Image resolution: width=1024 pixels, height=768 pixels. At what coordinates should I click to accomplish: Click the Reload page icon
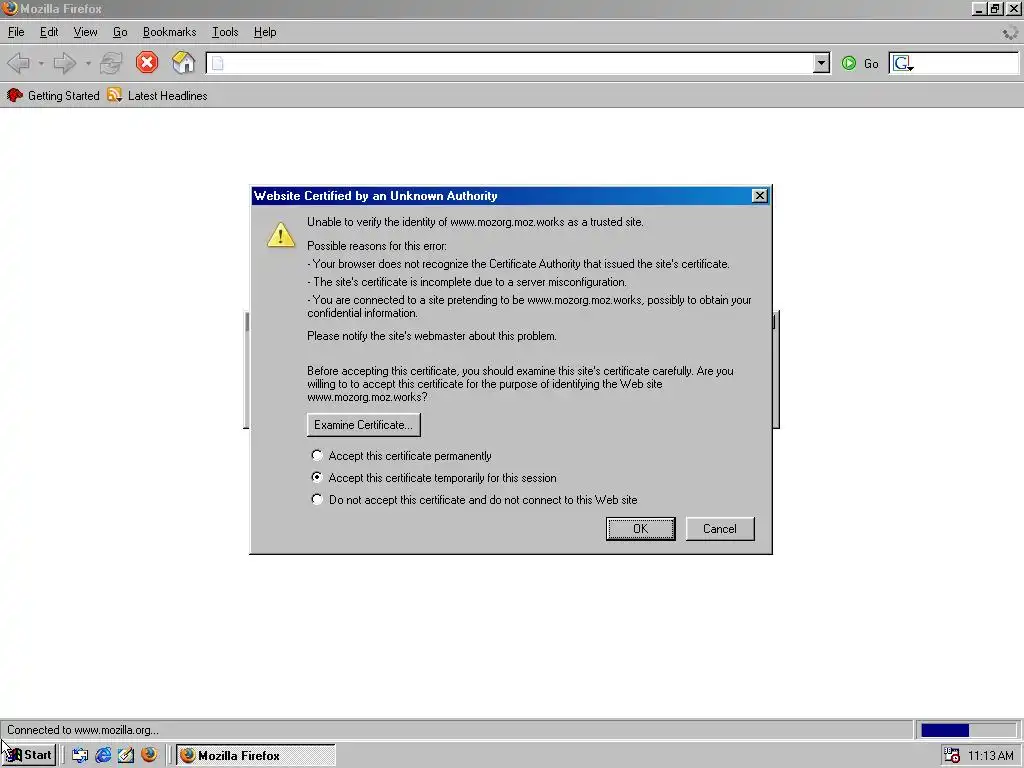(x=111, y=63)
